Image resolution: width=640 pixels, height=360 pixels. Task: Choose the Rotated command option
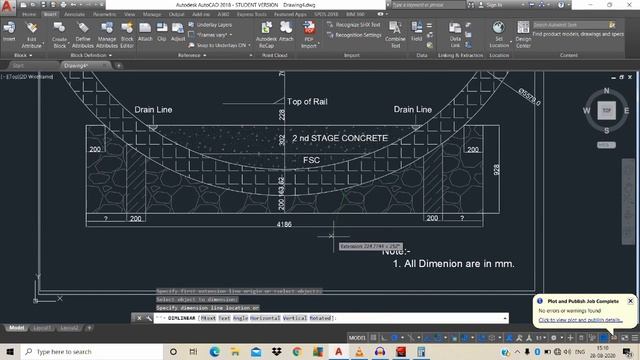(x=320, y=318)
